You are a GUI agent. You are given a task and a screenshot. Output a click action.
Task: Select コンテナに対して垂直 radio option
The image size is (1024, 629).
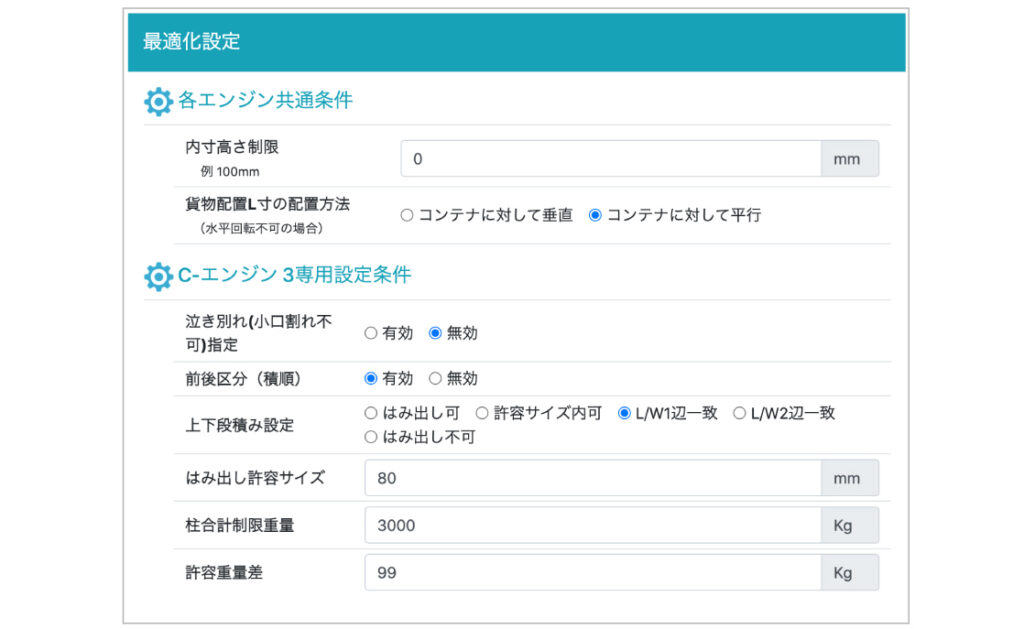[407, 215]
